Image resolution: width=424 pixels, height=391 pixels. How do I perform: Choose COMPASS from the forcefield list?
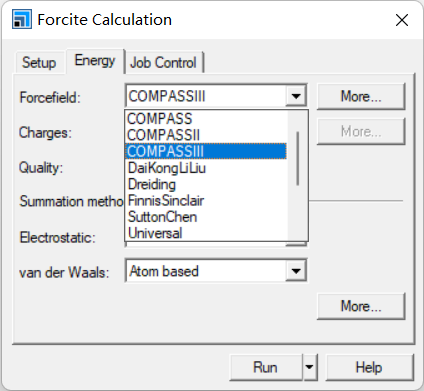click(206, 118)
